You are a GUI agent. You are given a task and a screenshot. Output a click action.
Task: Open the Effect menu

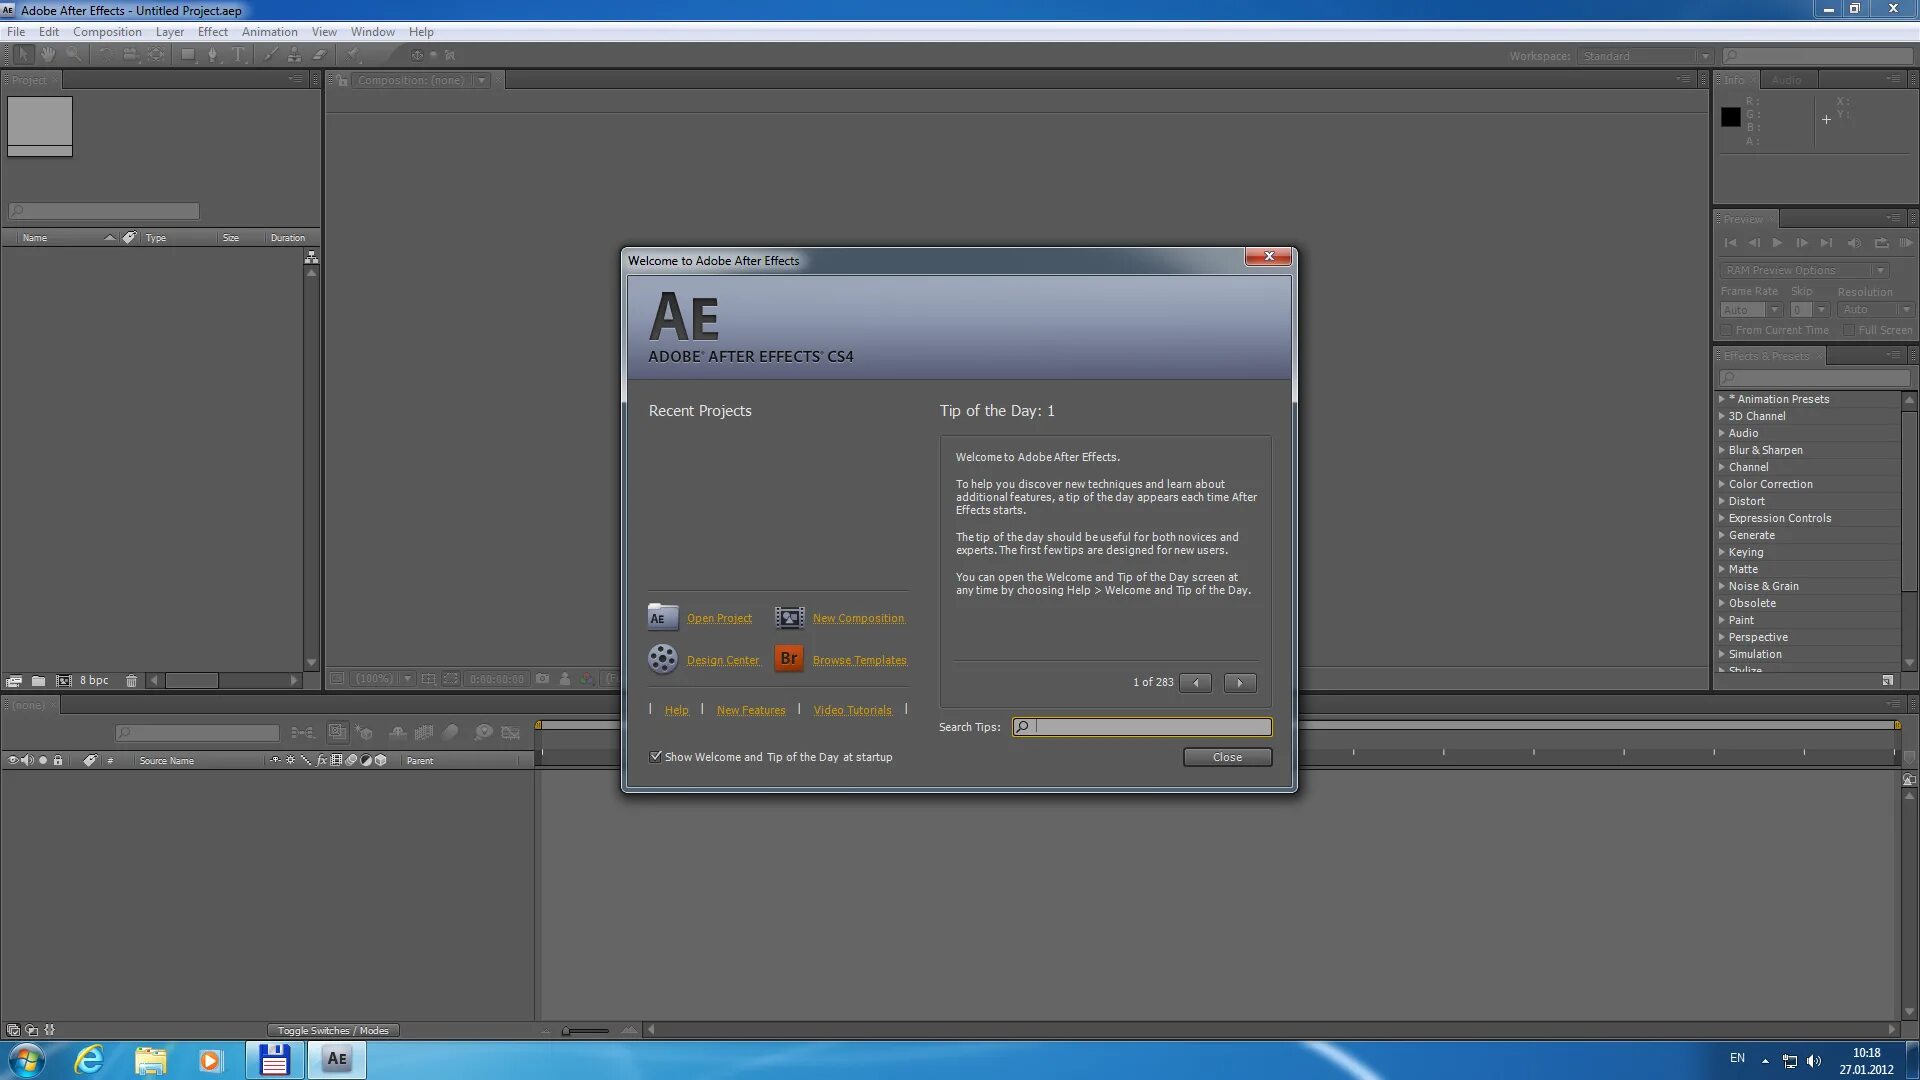[x=212, y=32]
